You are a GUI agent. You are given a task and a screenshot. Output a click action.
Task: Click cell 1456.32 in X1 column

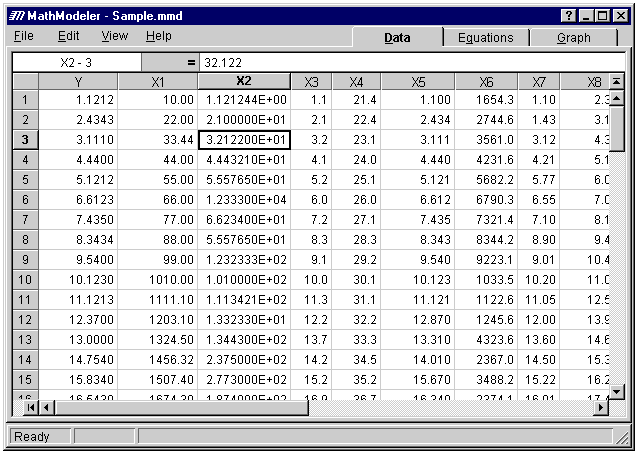pyautogui.click(x=158, y=360)
